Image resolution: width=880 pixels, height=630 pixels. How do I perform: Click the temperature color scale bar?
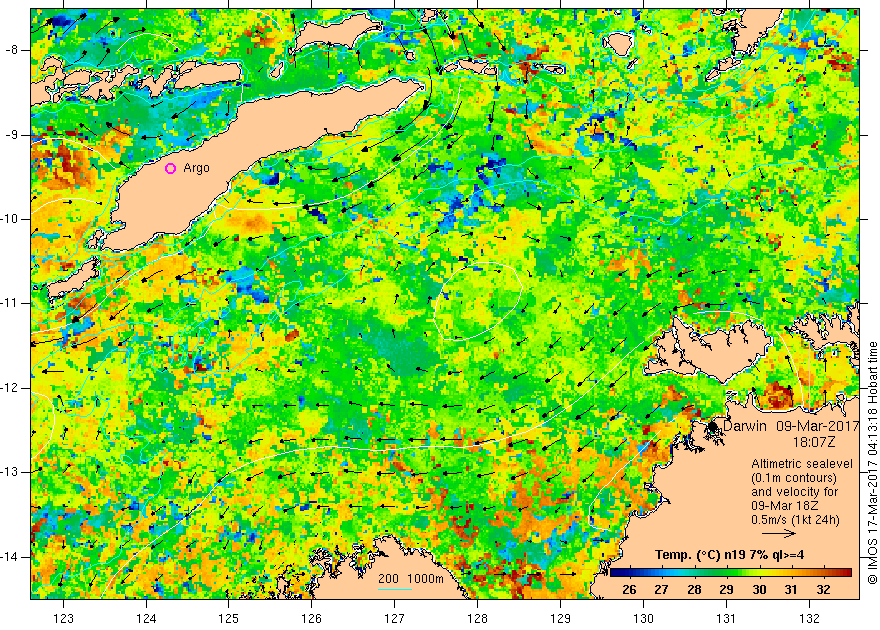click(x=731, y=572)
